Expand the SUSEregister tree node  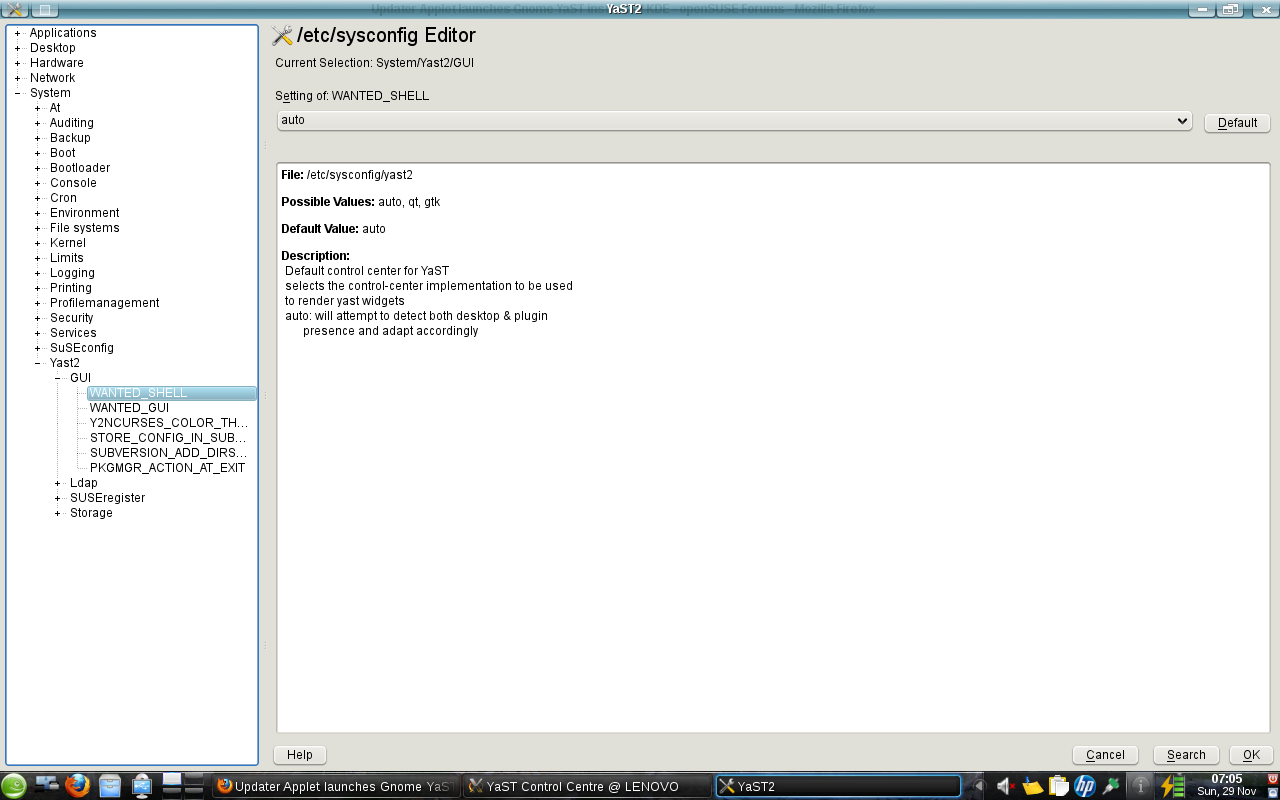pos(58,498)
